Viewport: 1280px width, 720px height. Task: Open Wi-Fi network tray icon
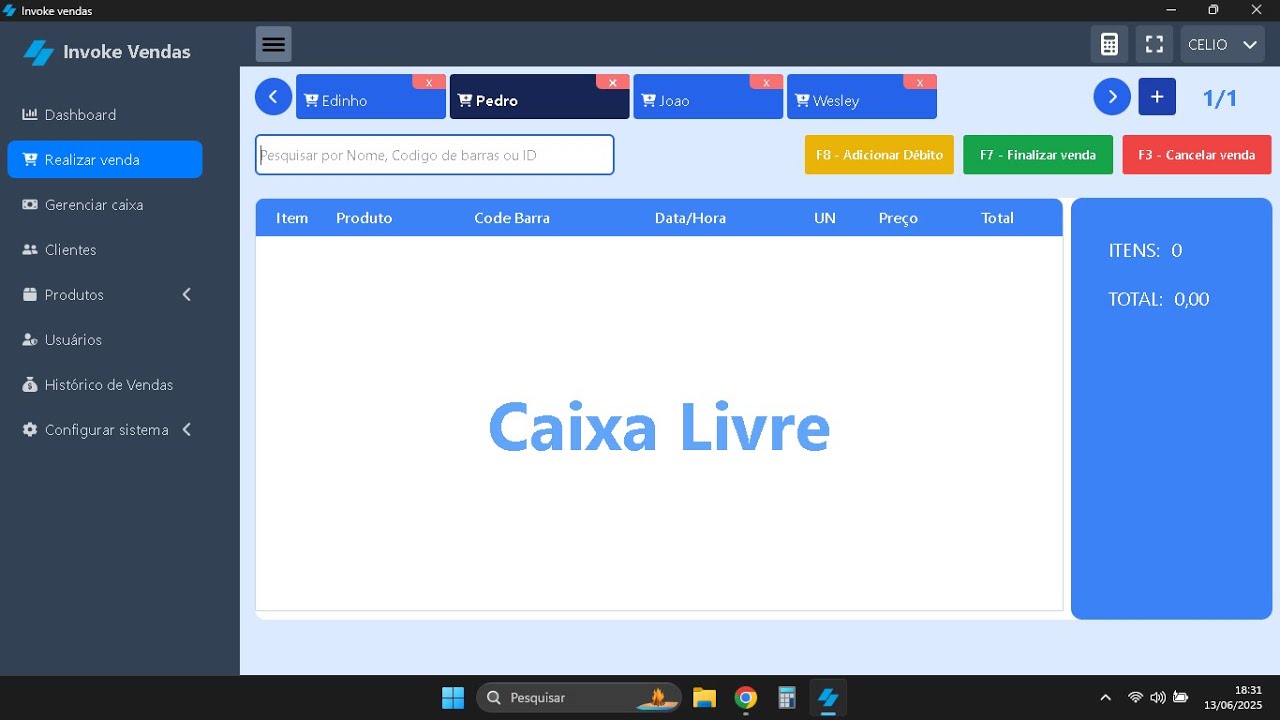click(x=1135, y=698)
